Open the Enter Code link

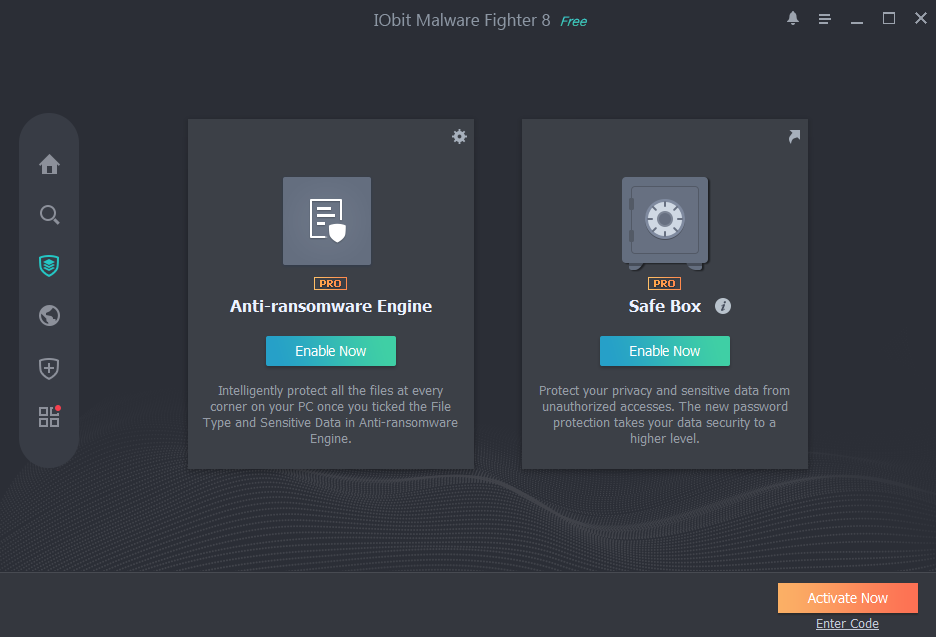pyautogui.click(x=847, y=624)
